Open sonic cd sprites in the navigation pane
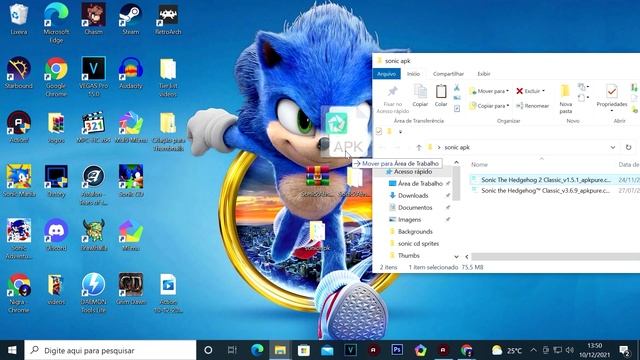640x360 pixels. pyautogui.click(x=418, y=243)
